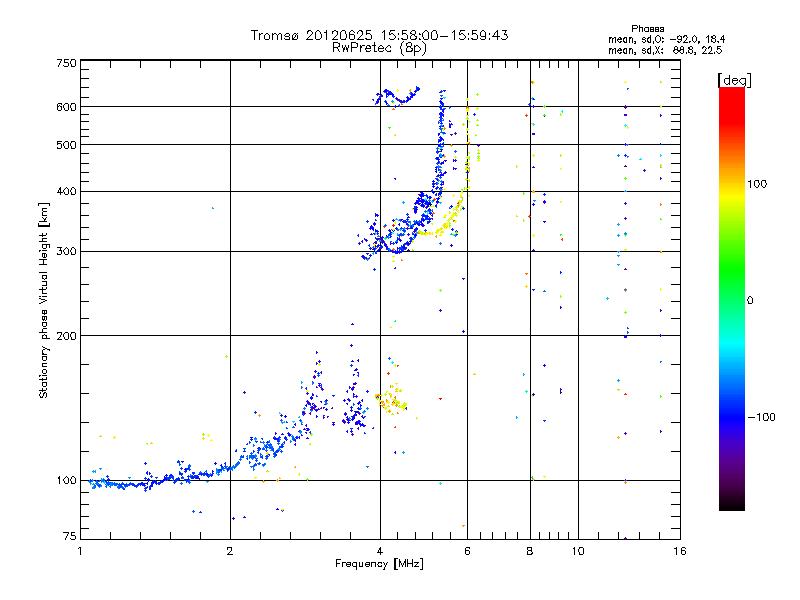Image resolution: width=800 pixels, height=600 pixels.
Task: Click the x-axis label '16'
Action: coord(680,551)
